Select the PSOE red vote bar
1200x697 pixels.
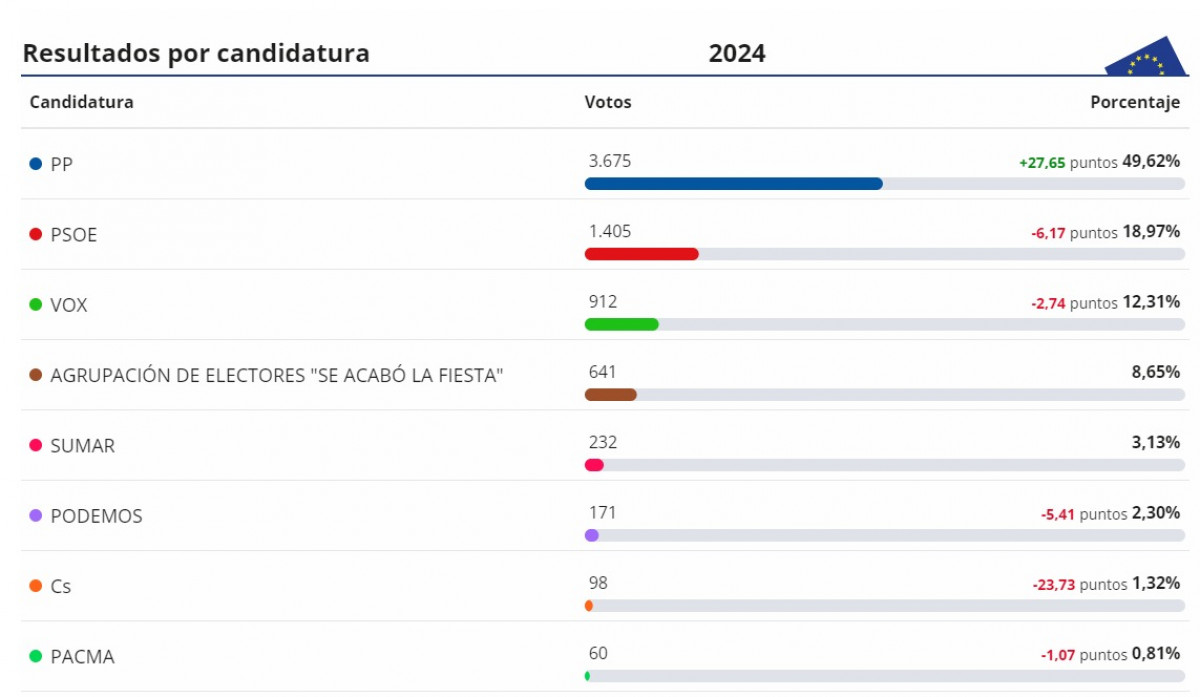coord(641,254)
